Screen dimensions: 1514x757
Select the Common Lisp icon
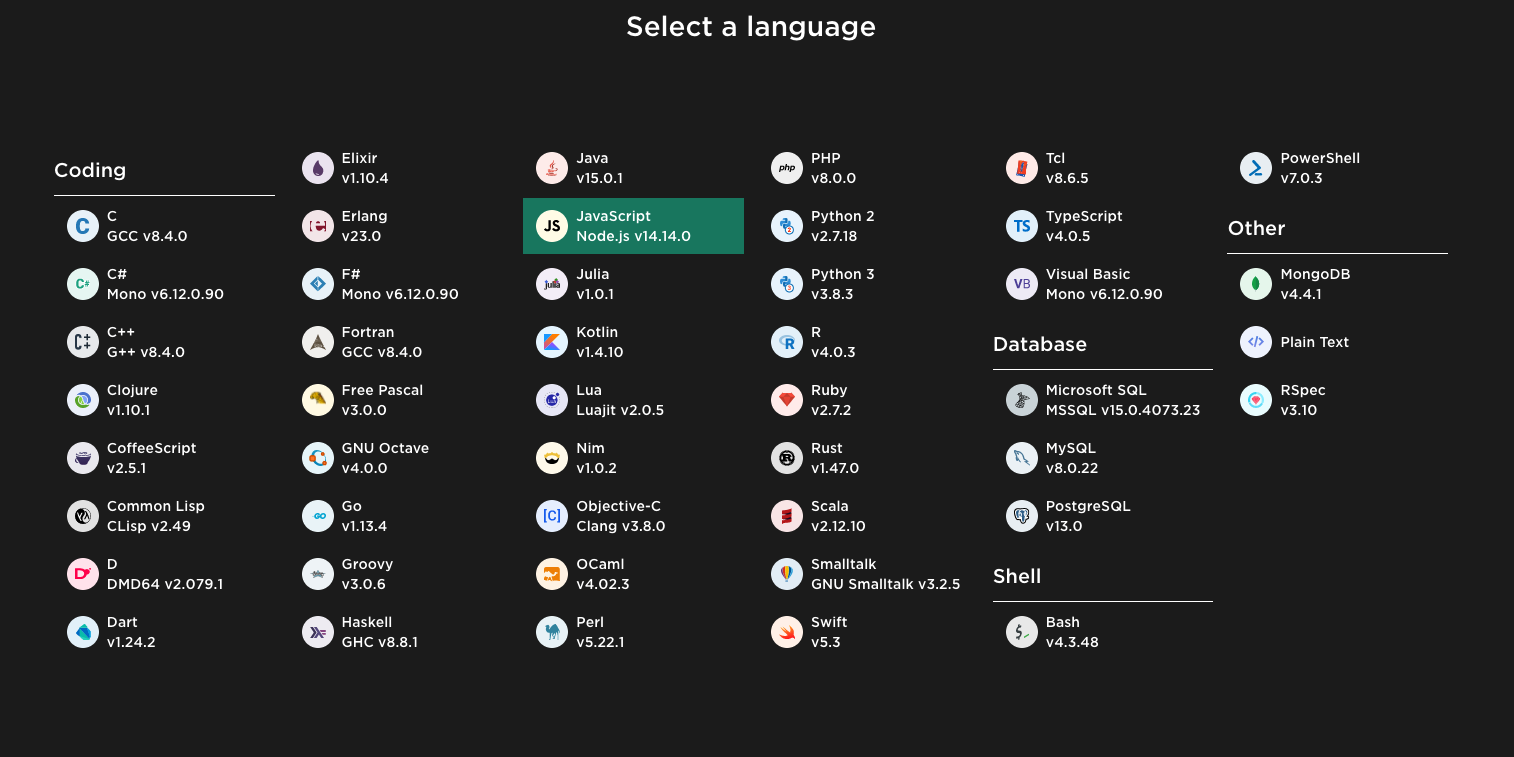coord(83,516)
